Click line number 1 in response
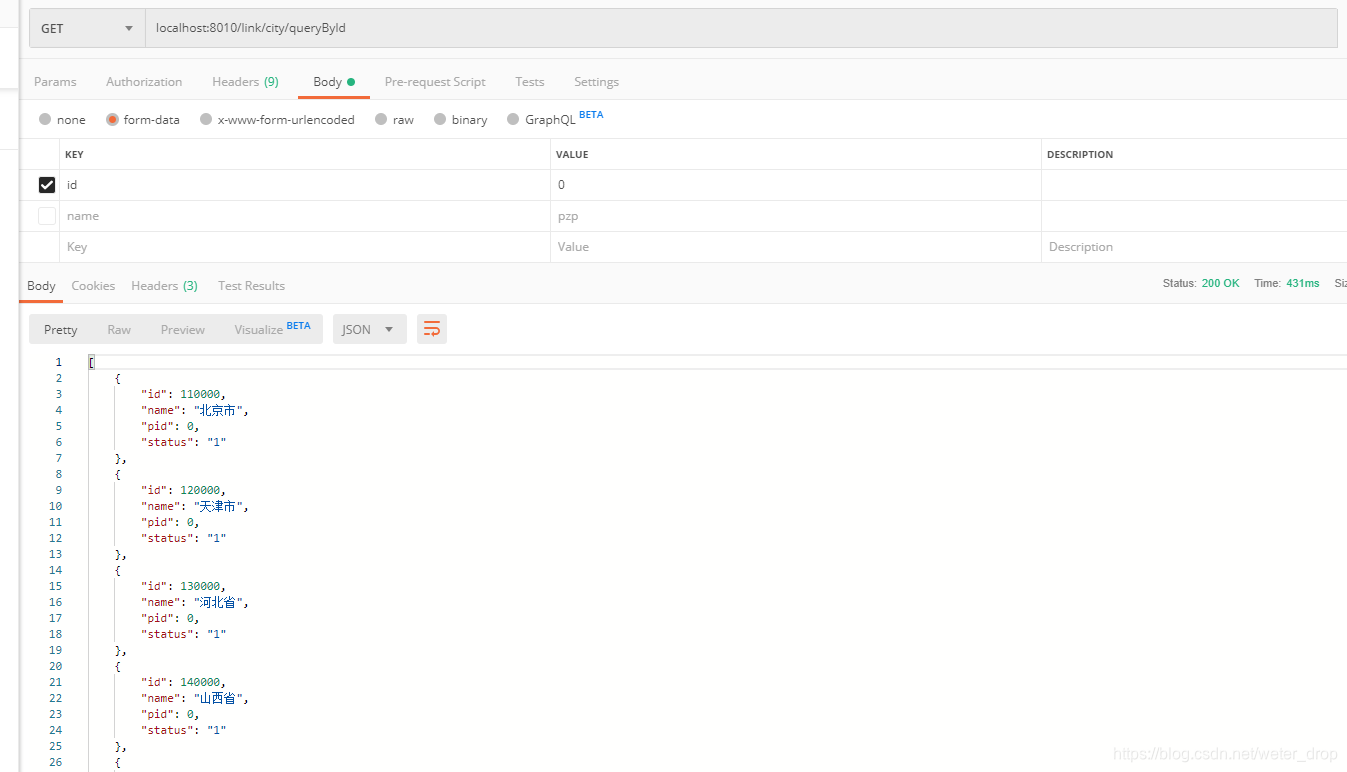Viewport: 1347px width, 772px height. (x=58, y=362)
